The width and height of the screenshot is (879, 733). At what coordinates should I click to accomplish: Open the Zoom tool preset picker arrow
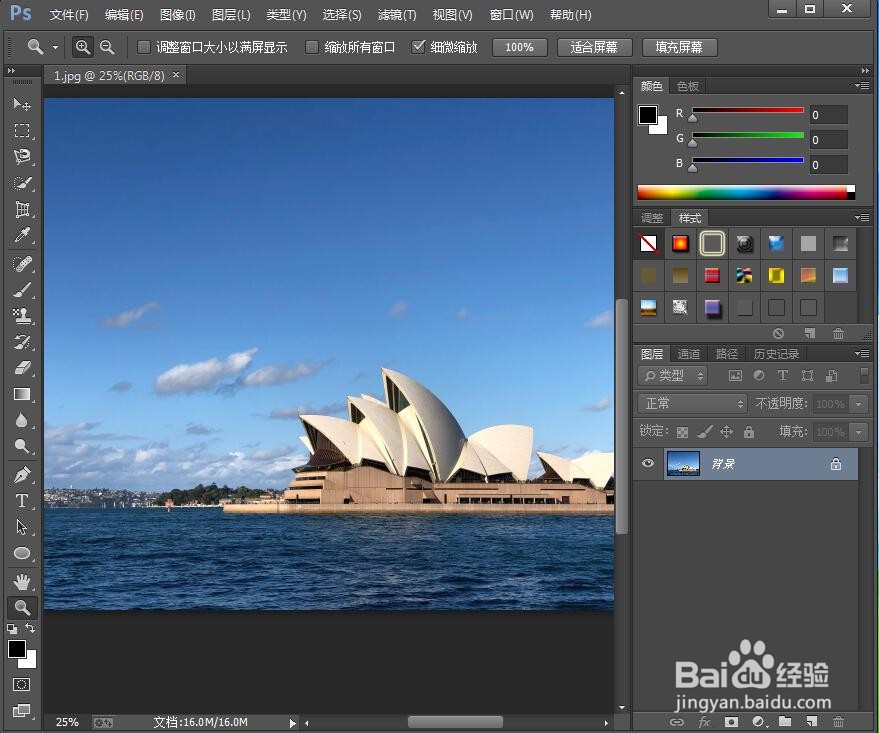(55, 48)
